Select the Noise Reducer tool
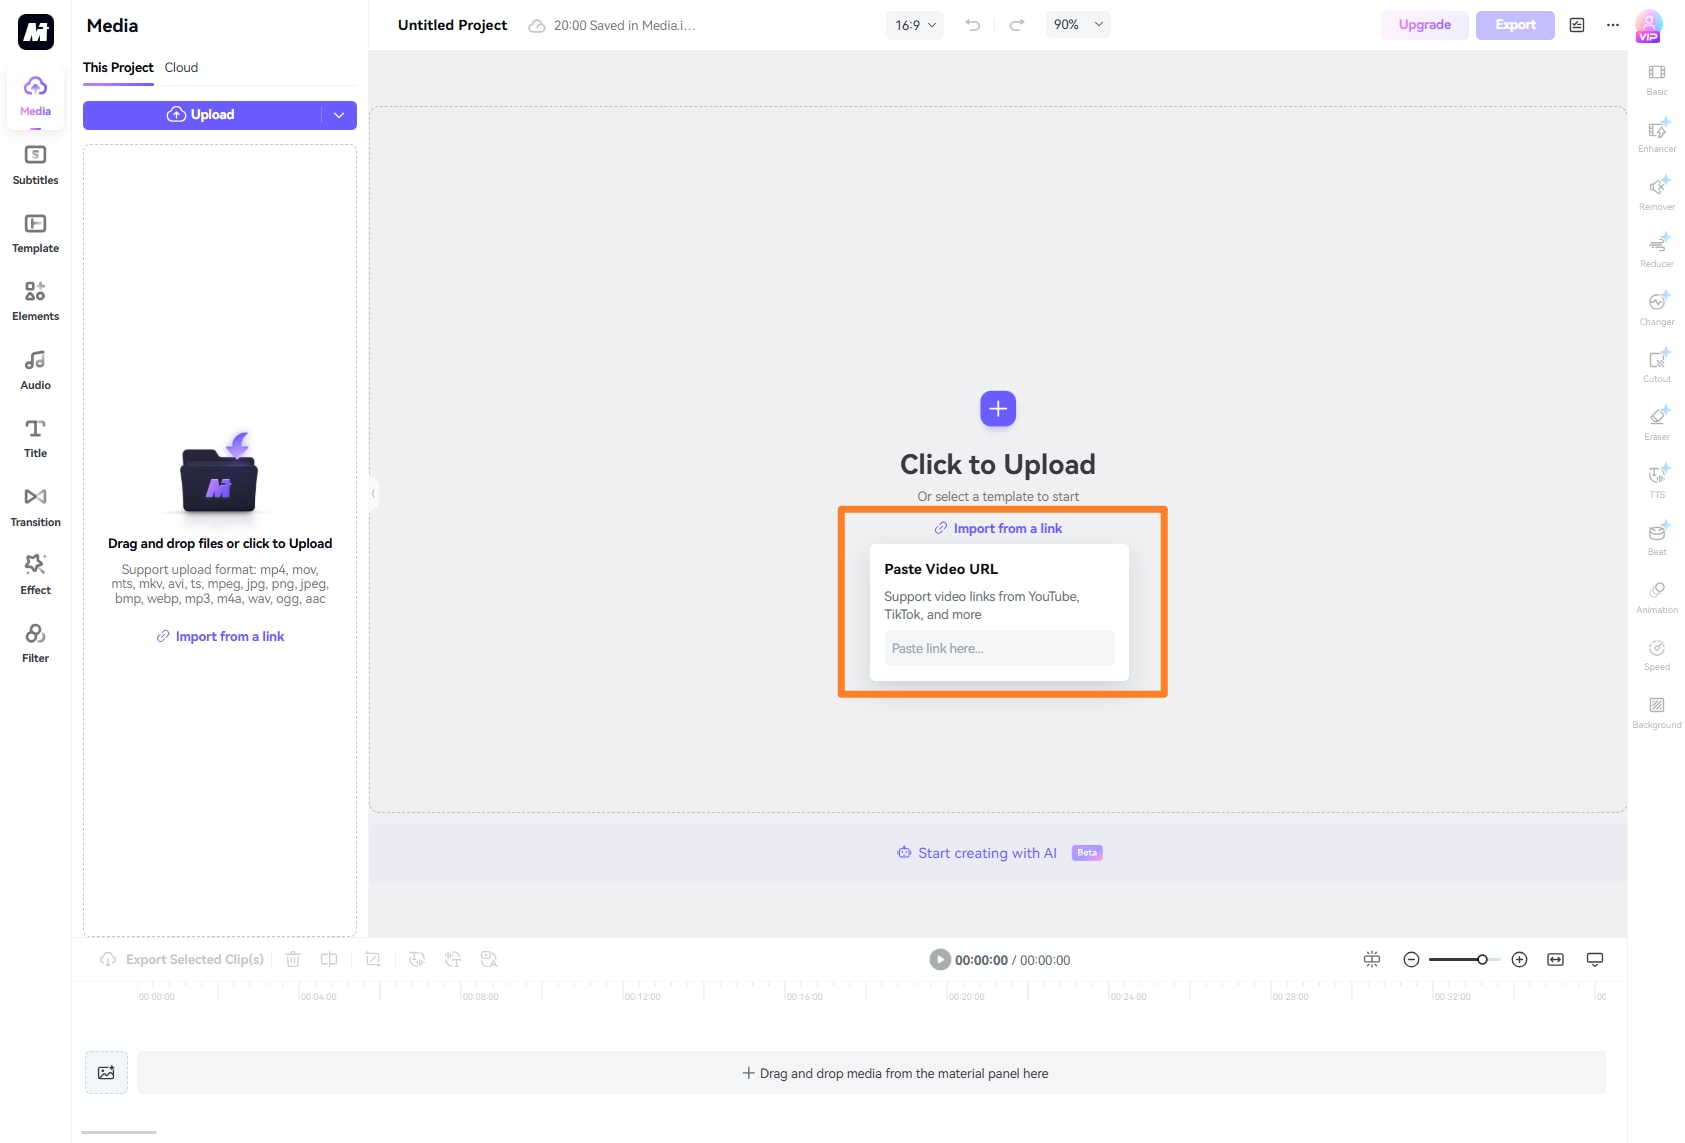The width and height of the screenshot is (1685, 1143). coord(1657,249)
